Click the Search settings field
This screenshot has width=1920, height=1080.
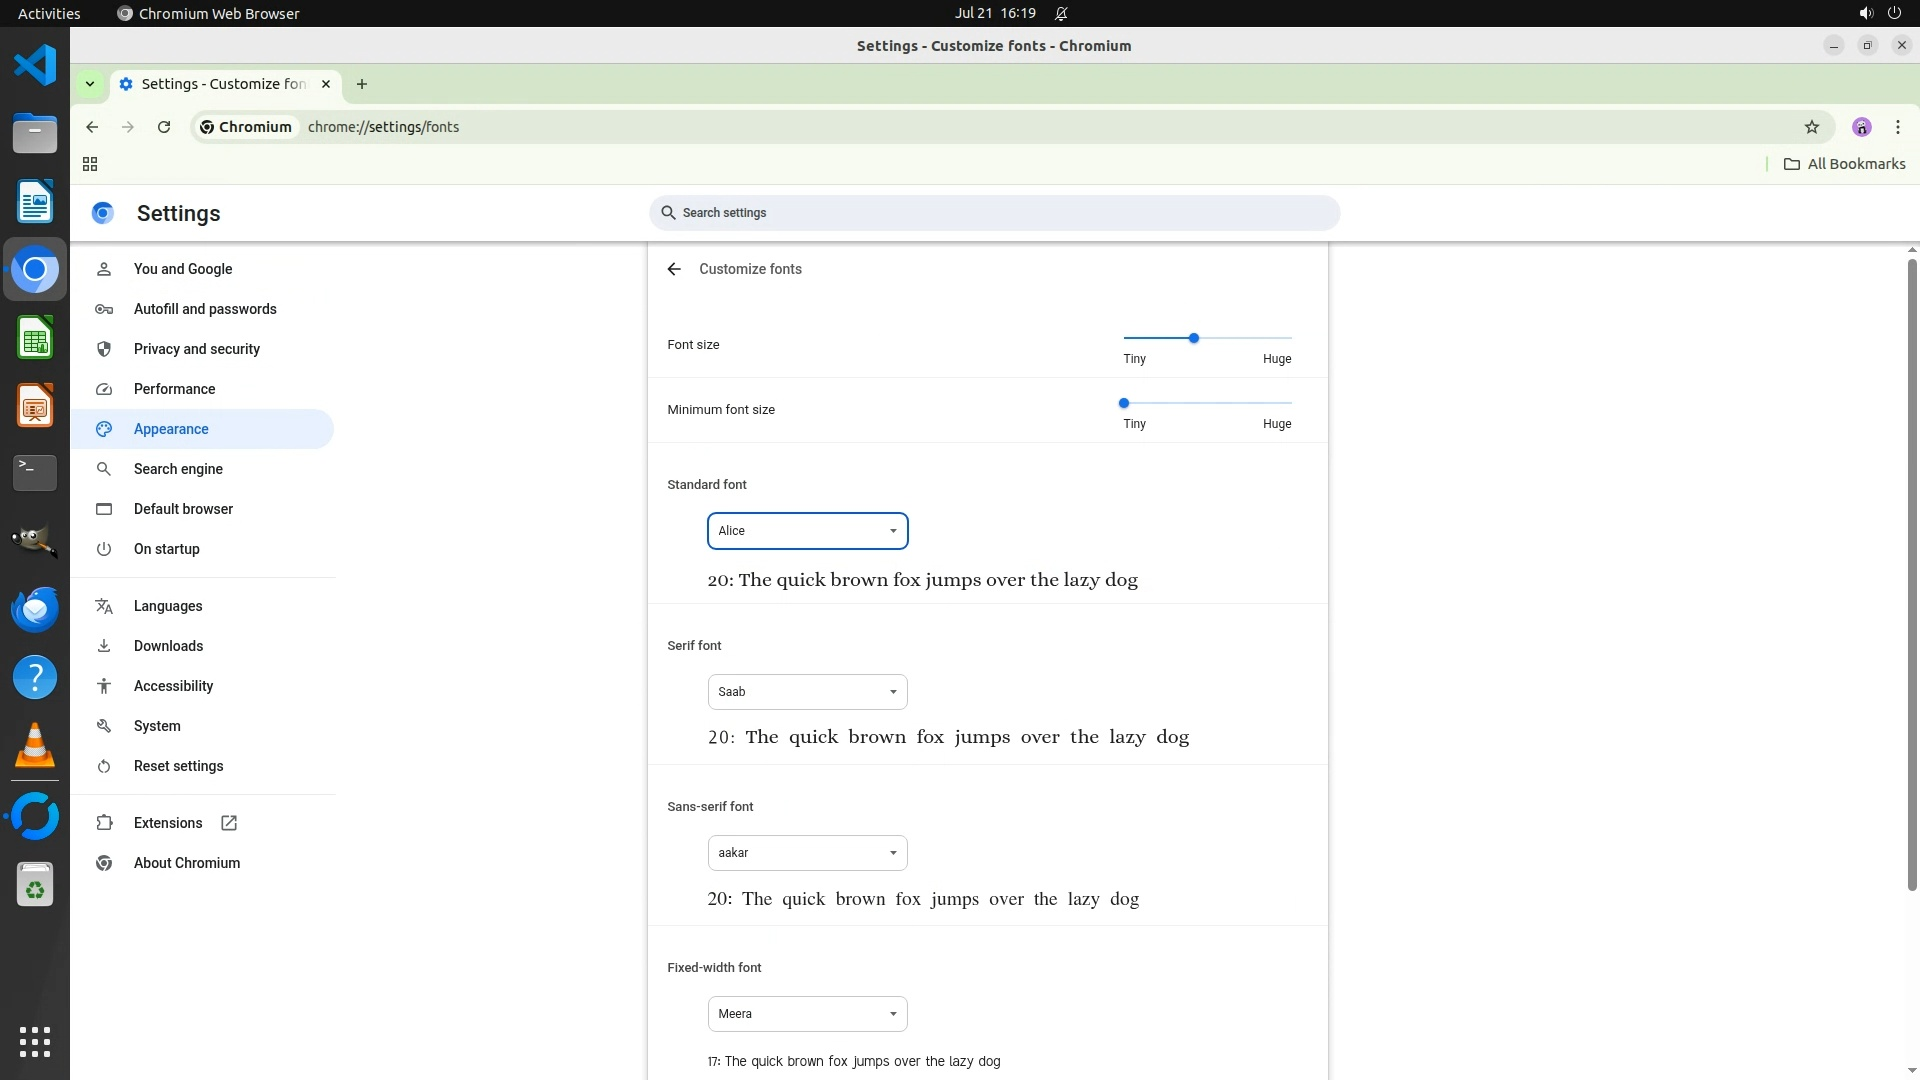tap(994, 213)
